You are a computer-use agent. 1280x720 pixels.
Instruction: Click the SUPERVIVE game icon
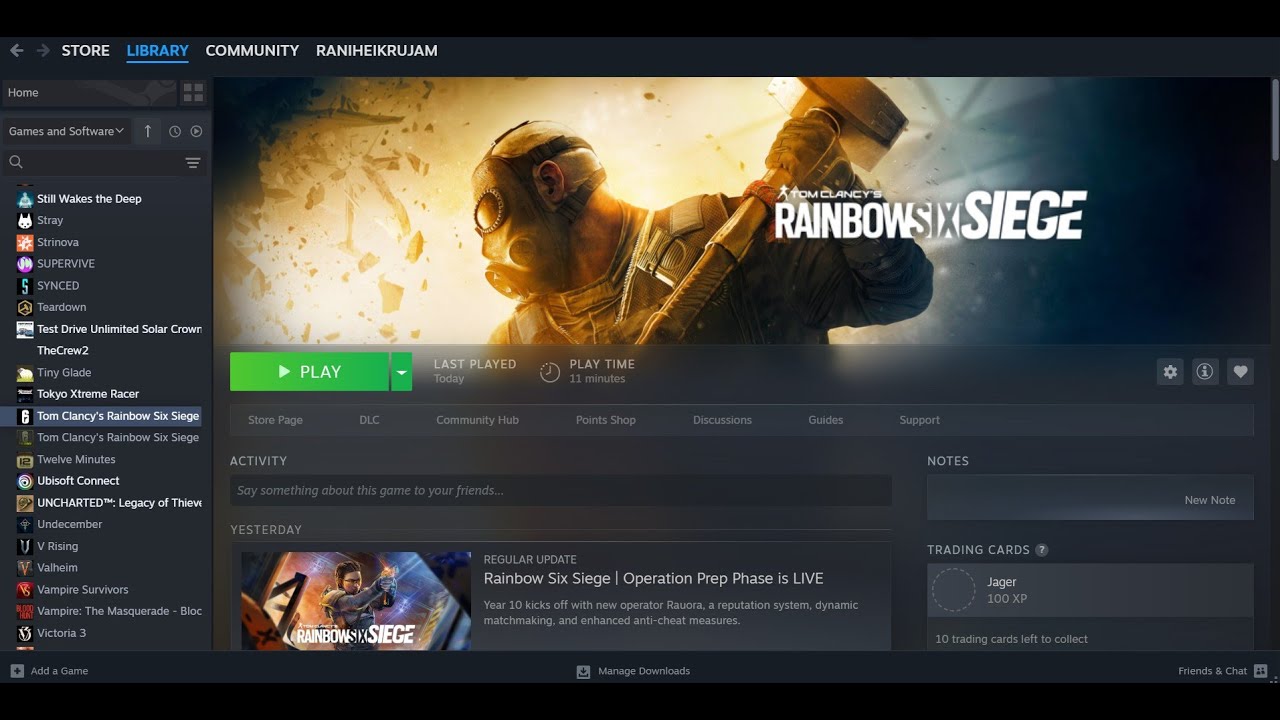(25, 264)
